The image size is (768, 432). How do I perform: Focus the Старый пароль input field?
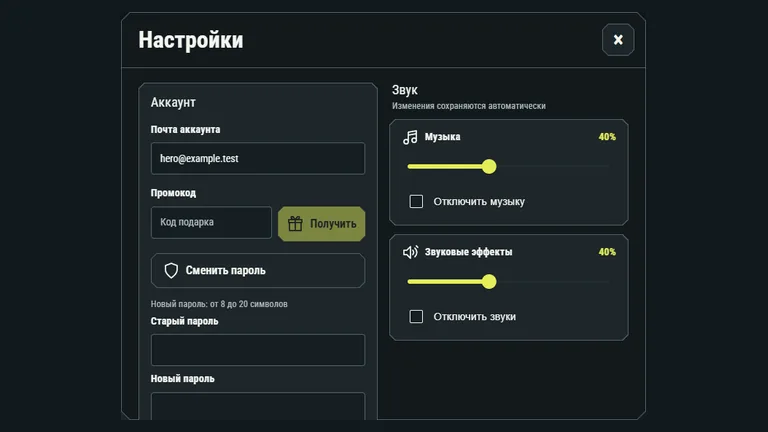pos(258,350)
